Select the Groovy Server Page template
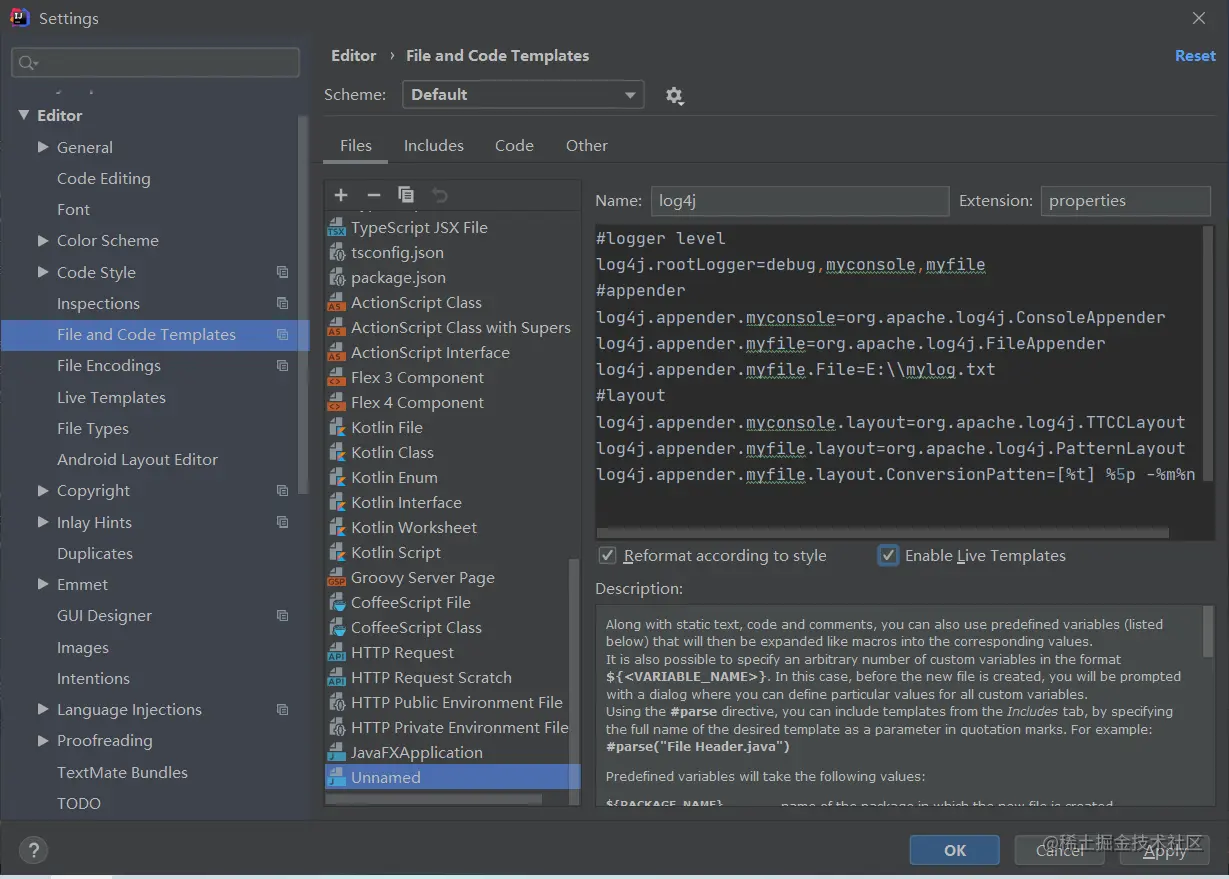Viewport: 1229px width, 879px height. point(422,577)
